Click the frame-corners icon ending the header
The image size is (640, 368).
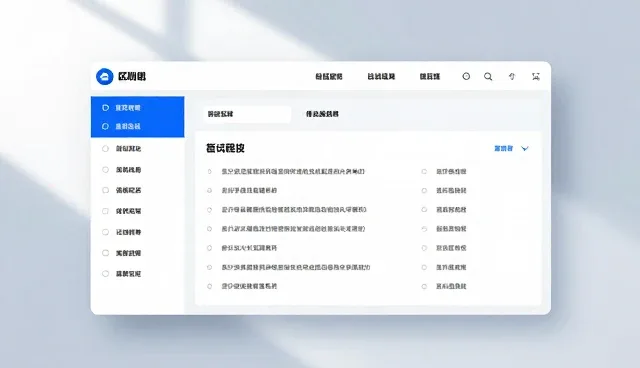(536, 76)
